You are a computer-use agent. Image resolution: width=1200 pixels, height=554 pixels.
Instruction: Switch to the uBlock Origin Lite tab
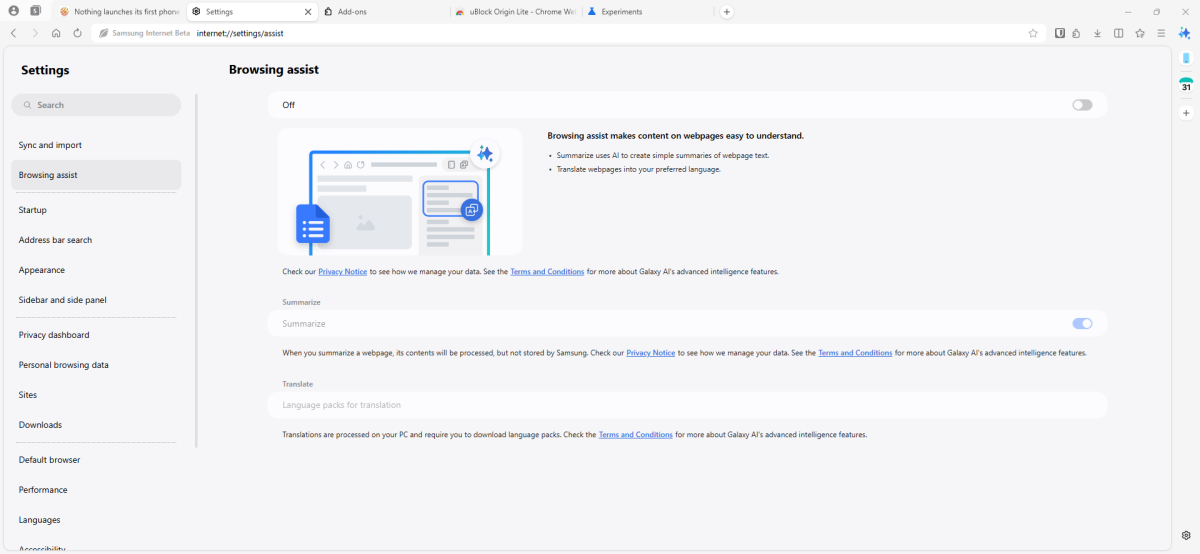click(517, 12)
